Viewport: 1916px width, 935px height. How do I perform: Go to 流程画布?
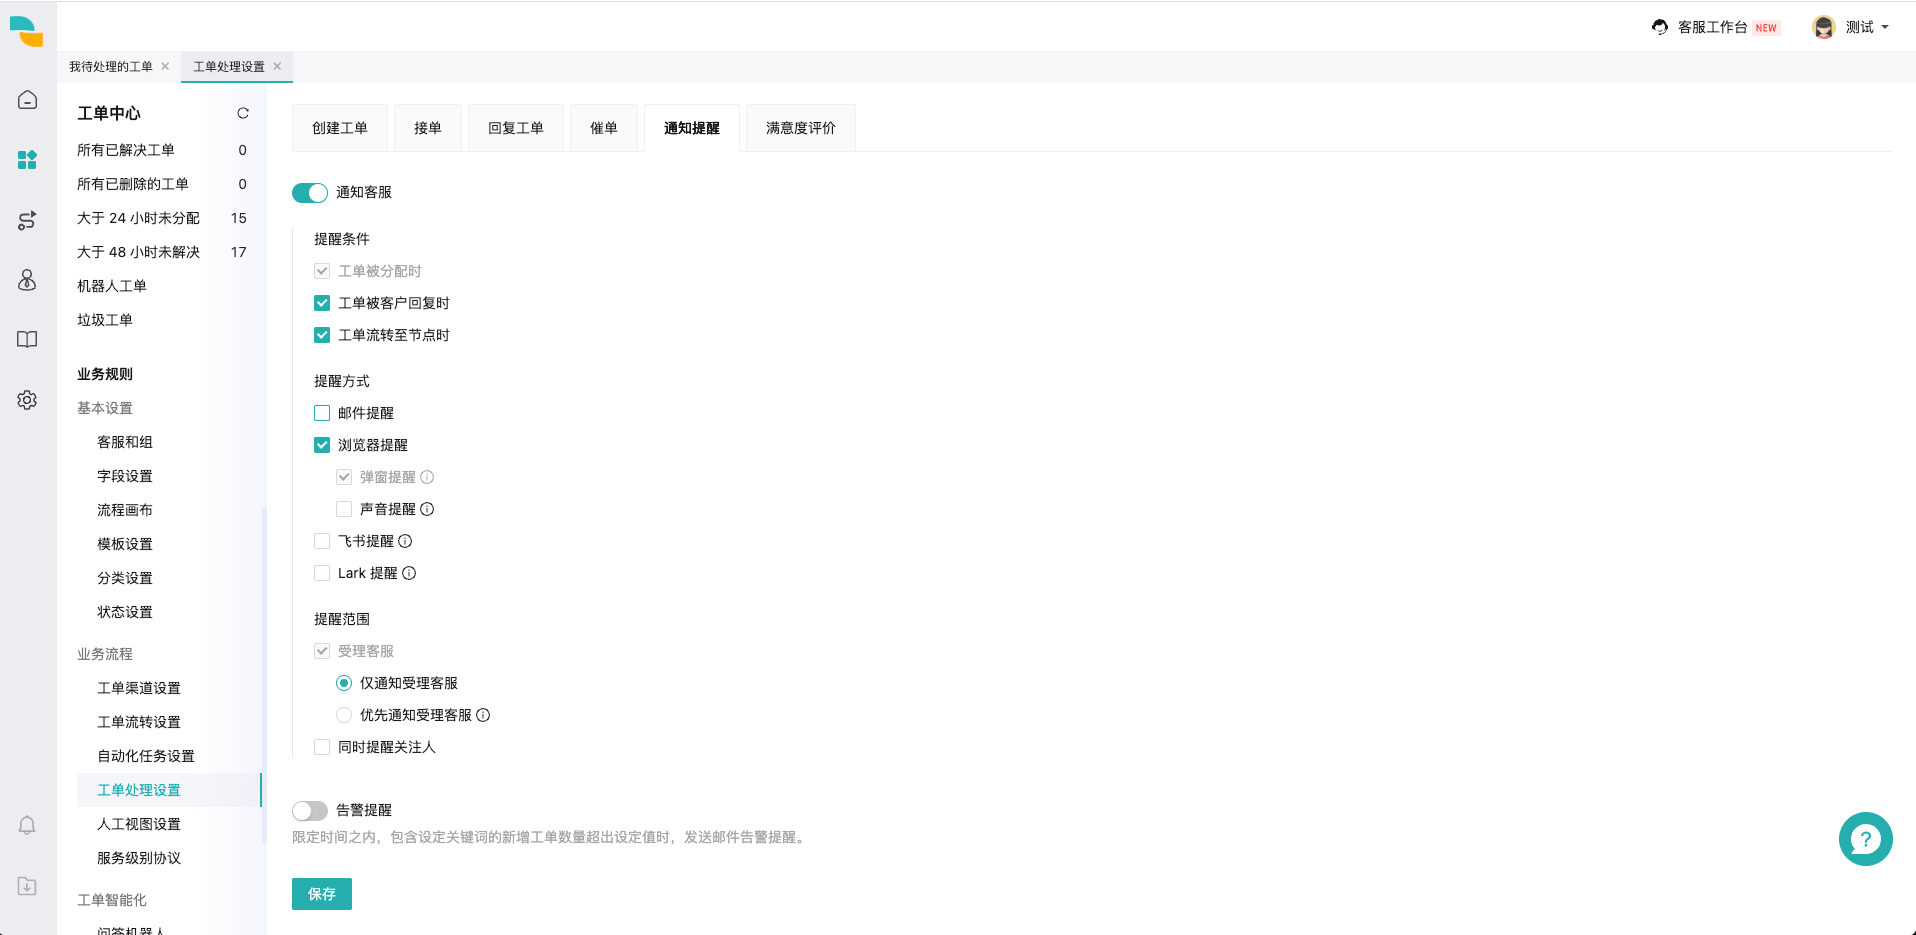[125, 510]
